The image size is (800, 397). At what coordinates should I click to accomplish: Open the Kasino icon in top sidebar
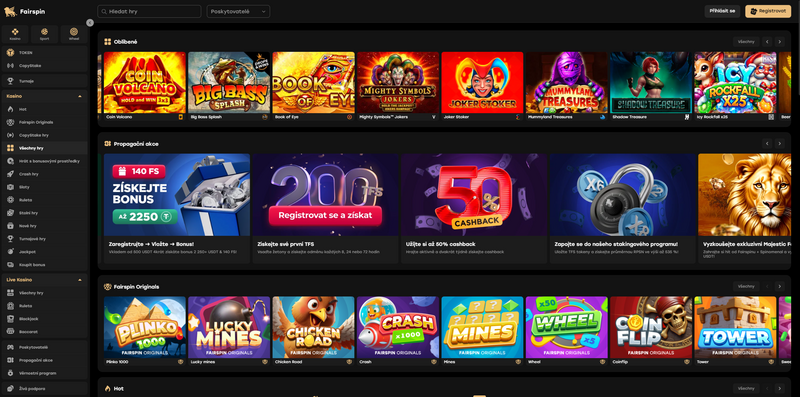tap(15, 34)
